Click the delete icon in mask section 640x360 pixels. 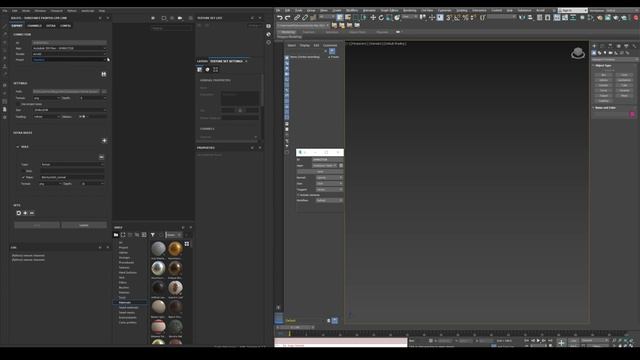click(x=101, y=157)
